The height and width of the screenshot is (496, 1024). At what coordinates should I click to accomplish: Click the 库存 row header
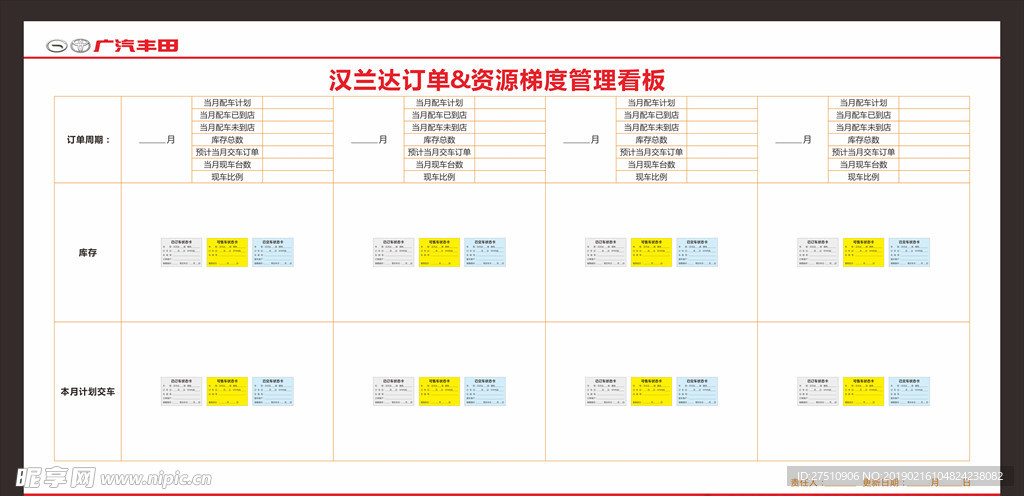88,253
